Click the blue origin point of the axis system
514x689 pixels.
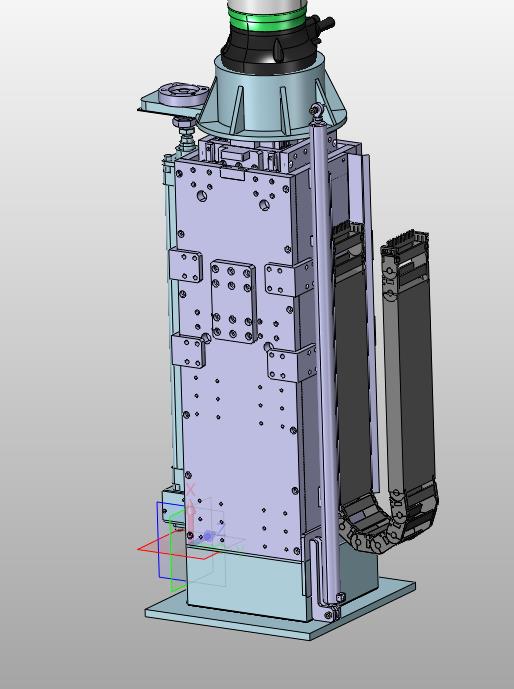click(x=208, y=536)
